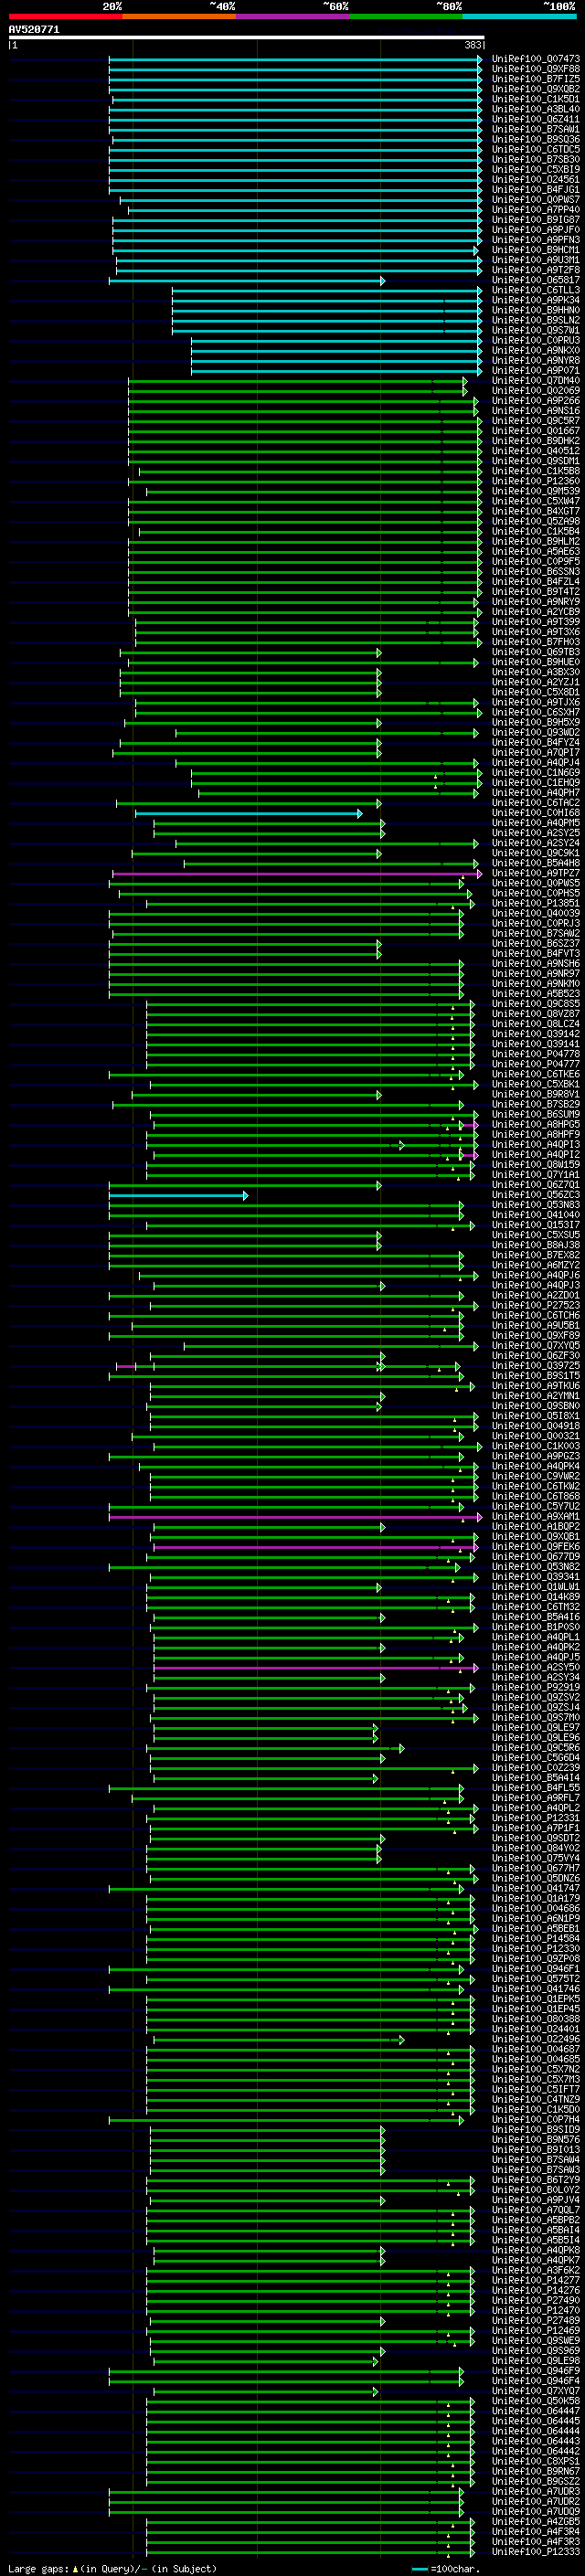The image size is (585, 2576).
Task: Click label UniRef100_A9PK34
Action: 536,301
